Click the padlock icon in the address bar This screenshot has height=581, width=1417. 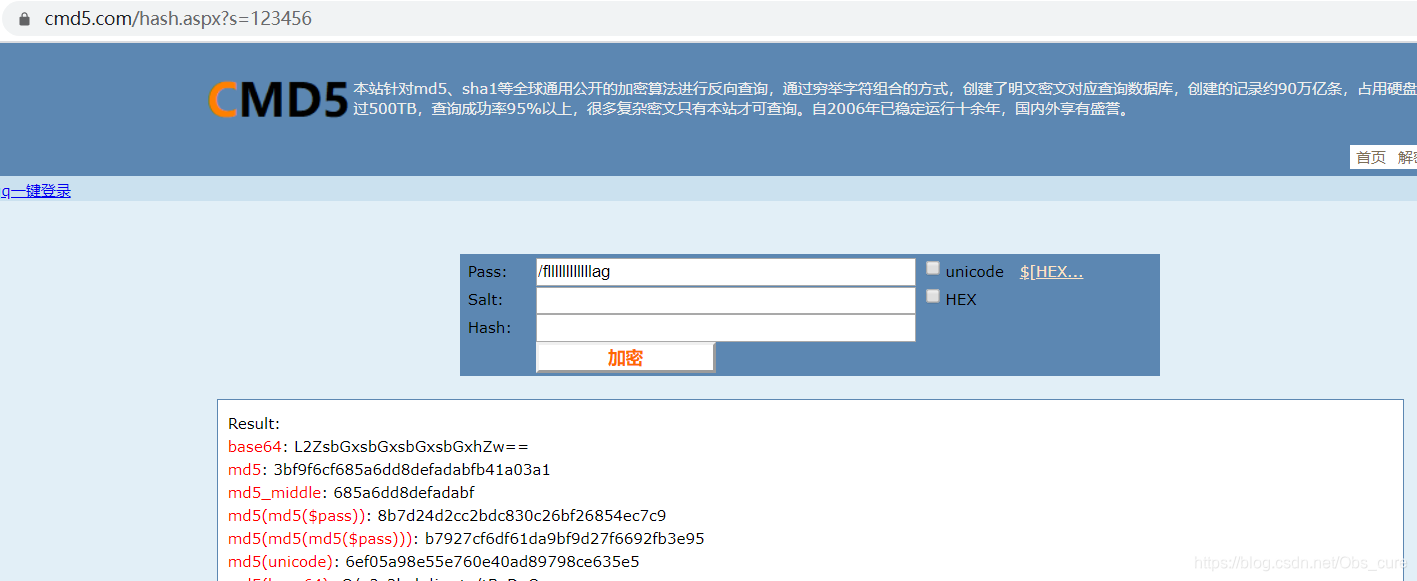(x=24, y=19)
